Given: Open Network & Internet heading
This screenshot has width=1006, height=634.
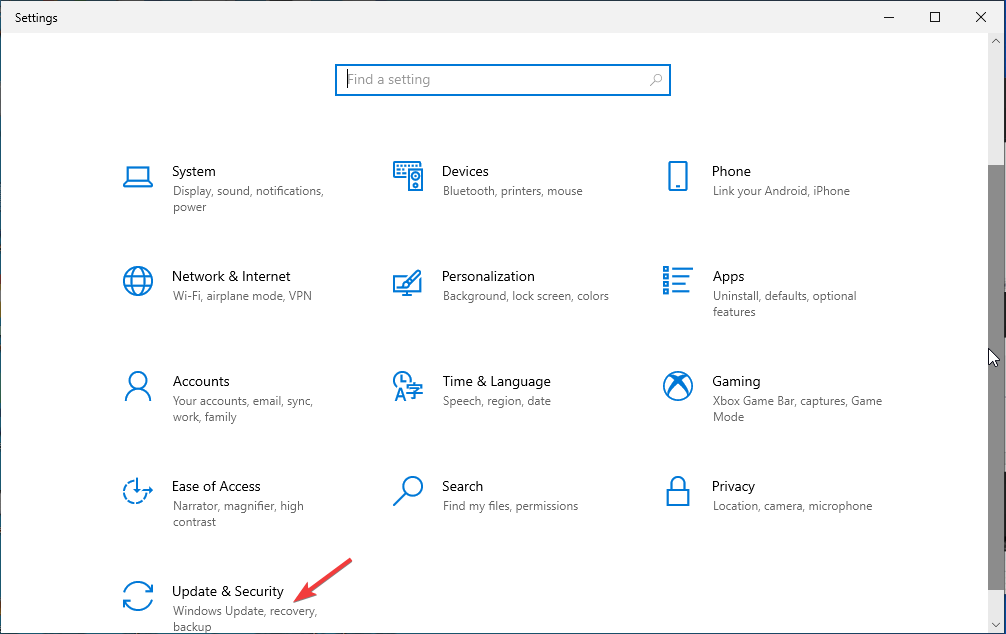Looking at the screenshot, I should click(231, 277).
